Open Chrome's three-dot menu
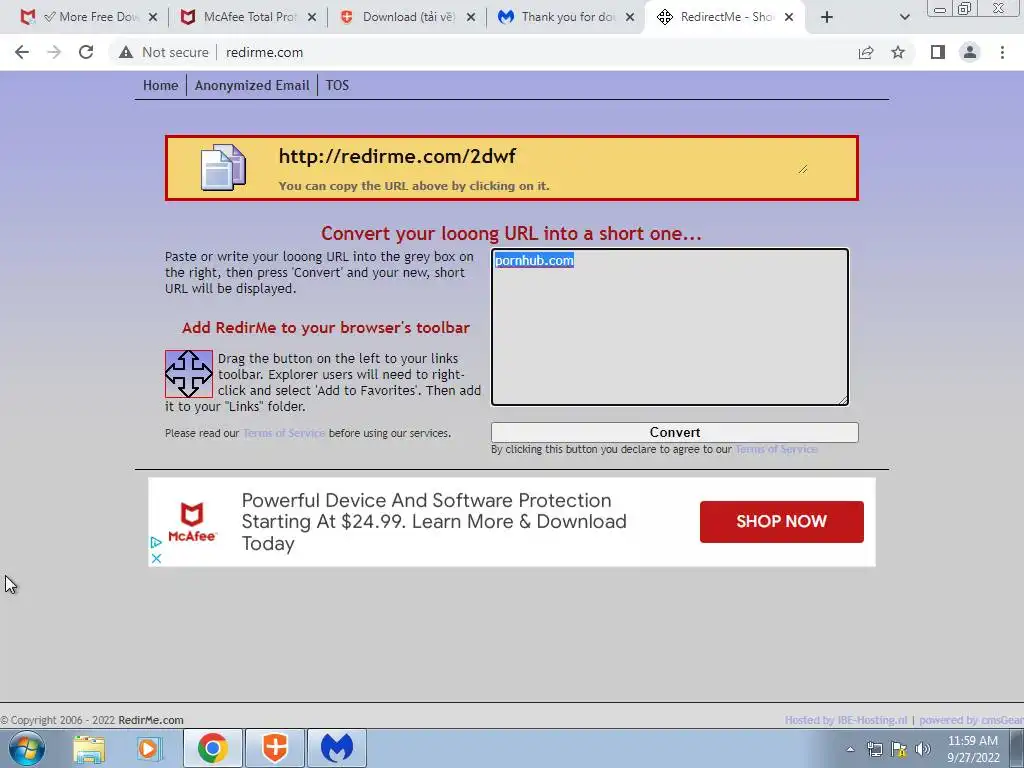 click(1002, 52)
